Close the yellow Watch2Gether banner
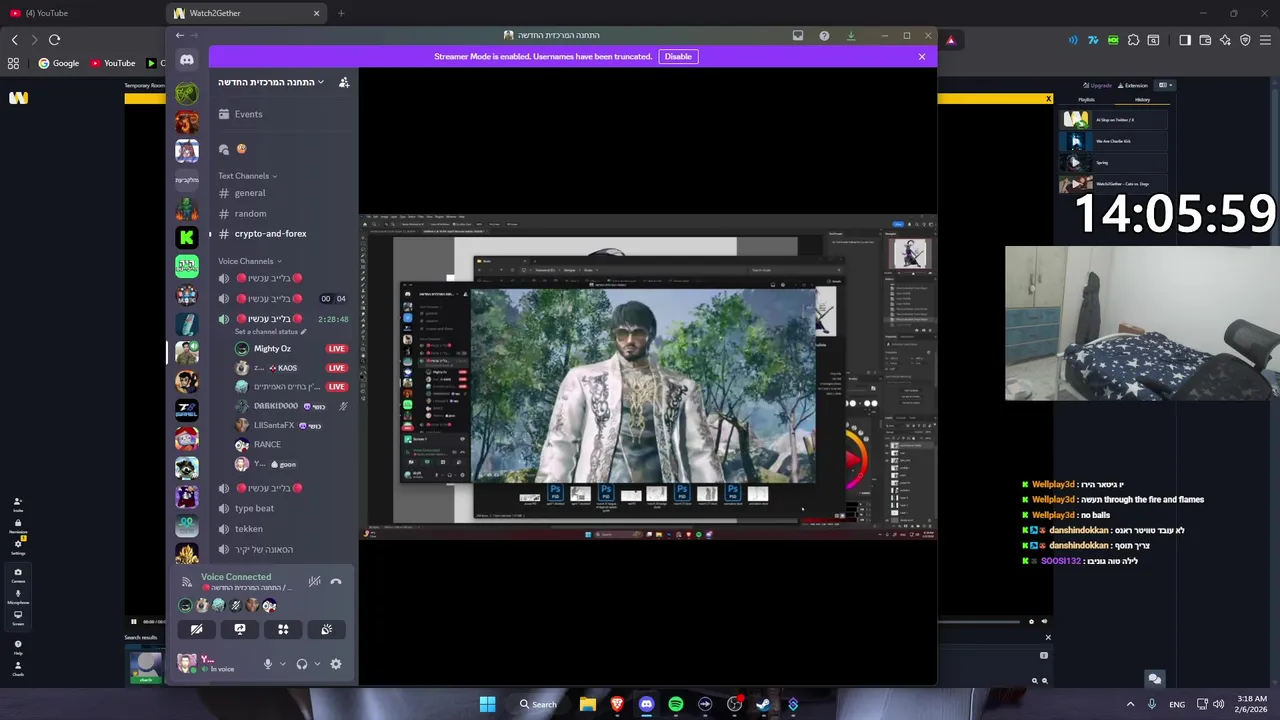1280x720 pixels. coord(1048,99)
